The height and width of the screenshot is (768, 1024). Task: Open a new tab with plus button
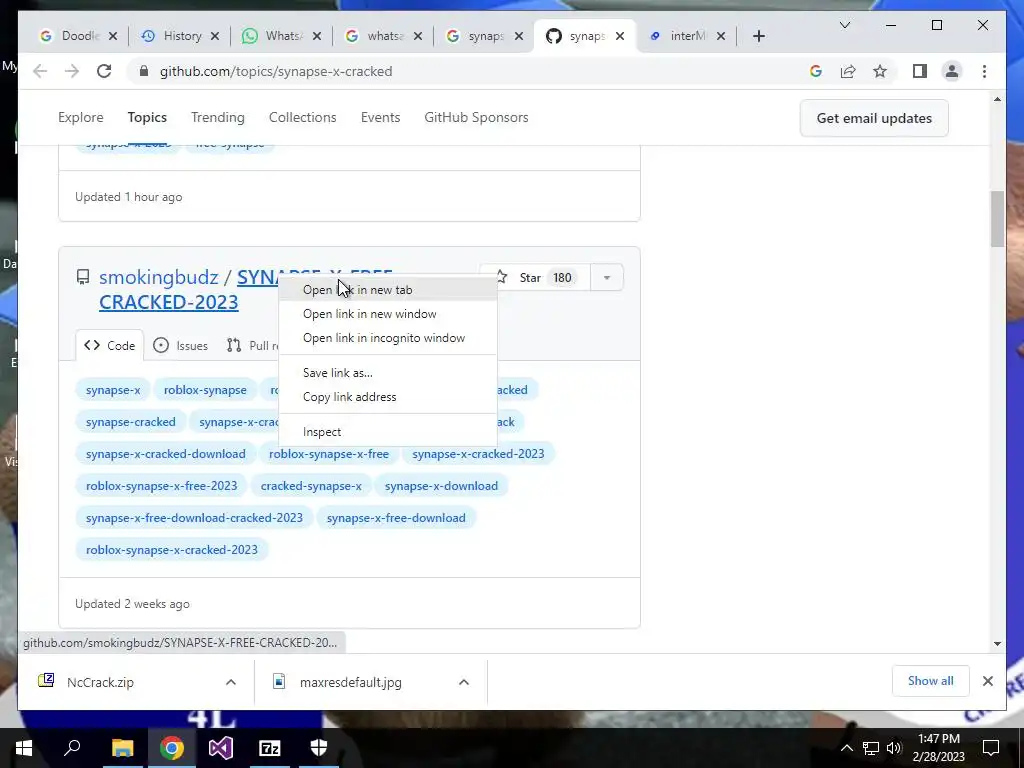pyautogui.click(x=758, y=36)
